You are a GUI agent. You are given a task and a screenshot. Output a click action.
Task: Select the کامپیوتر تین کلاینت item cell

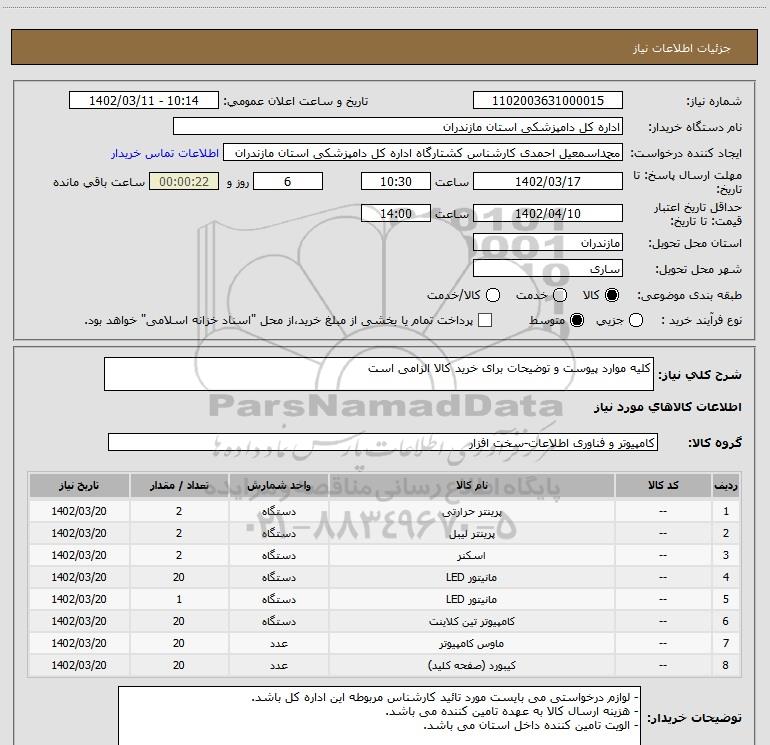471,621
